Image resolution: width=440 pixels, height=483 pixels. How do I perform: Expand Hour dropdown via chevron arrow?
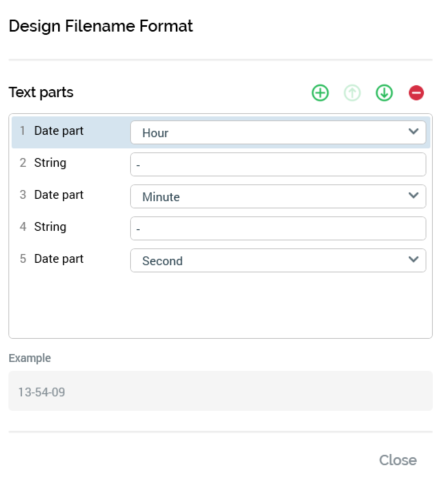tap(413, 131)
